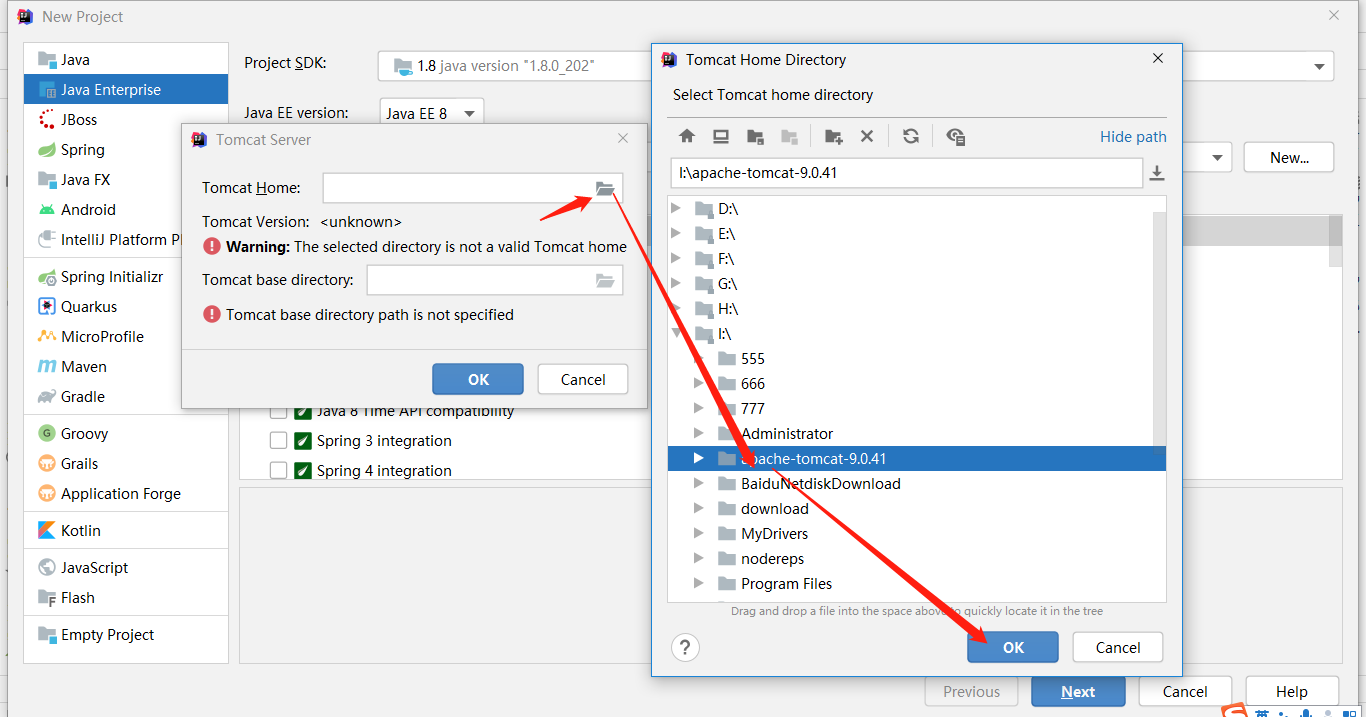This screenshot has width=1366, height=717.
Task: Select the Java project type
Action: pyautogui.click(x=126, y=60)
